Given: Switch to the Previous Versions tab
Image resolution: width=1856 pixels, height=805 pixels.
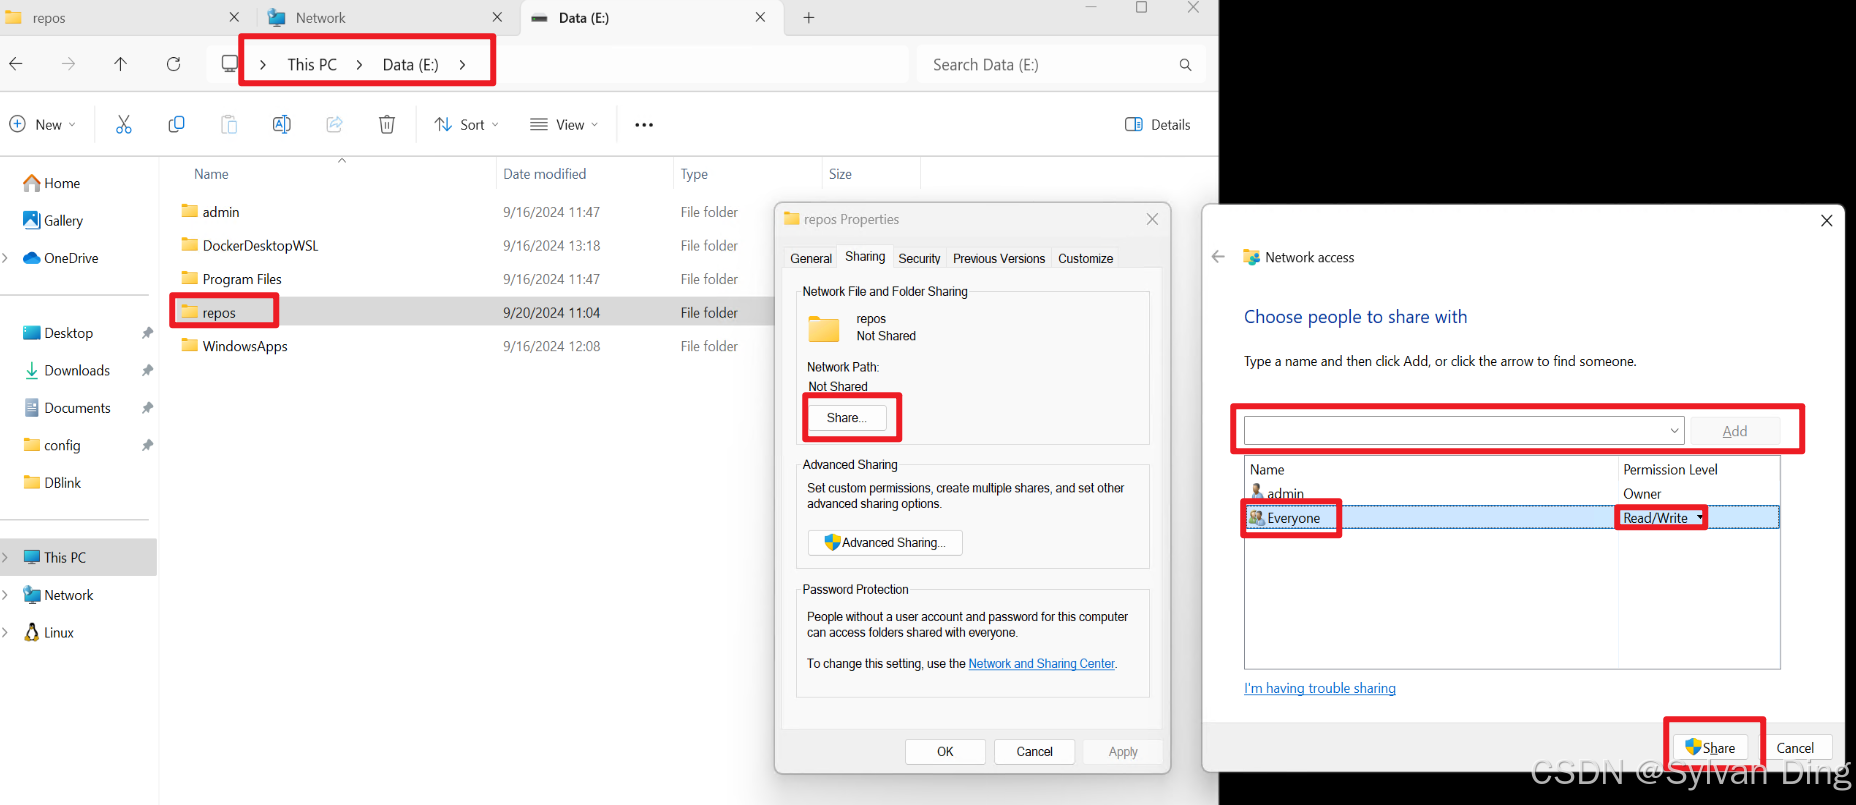Looking at the screenshot, I should (999, 258).
